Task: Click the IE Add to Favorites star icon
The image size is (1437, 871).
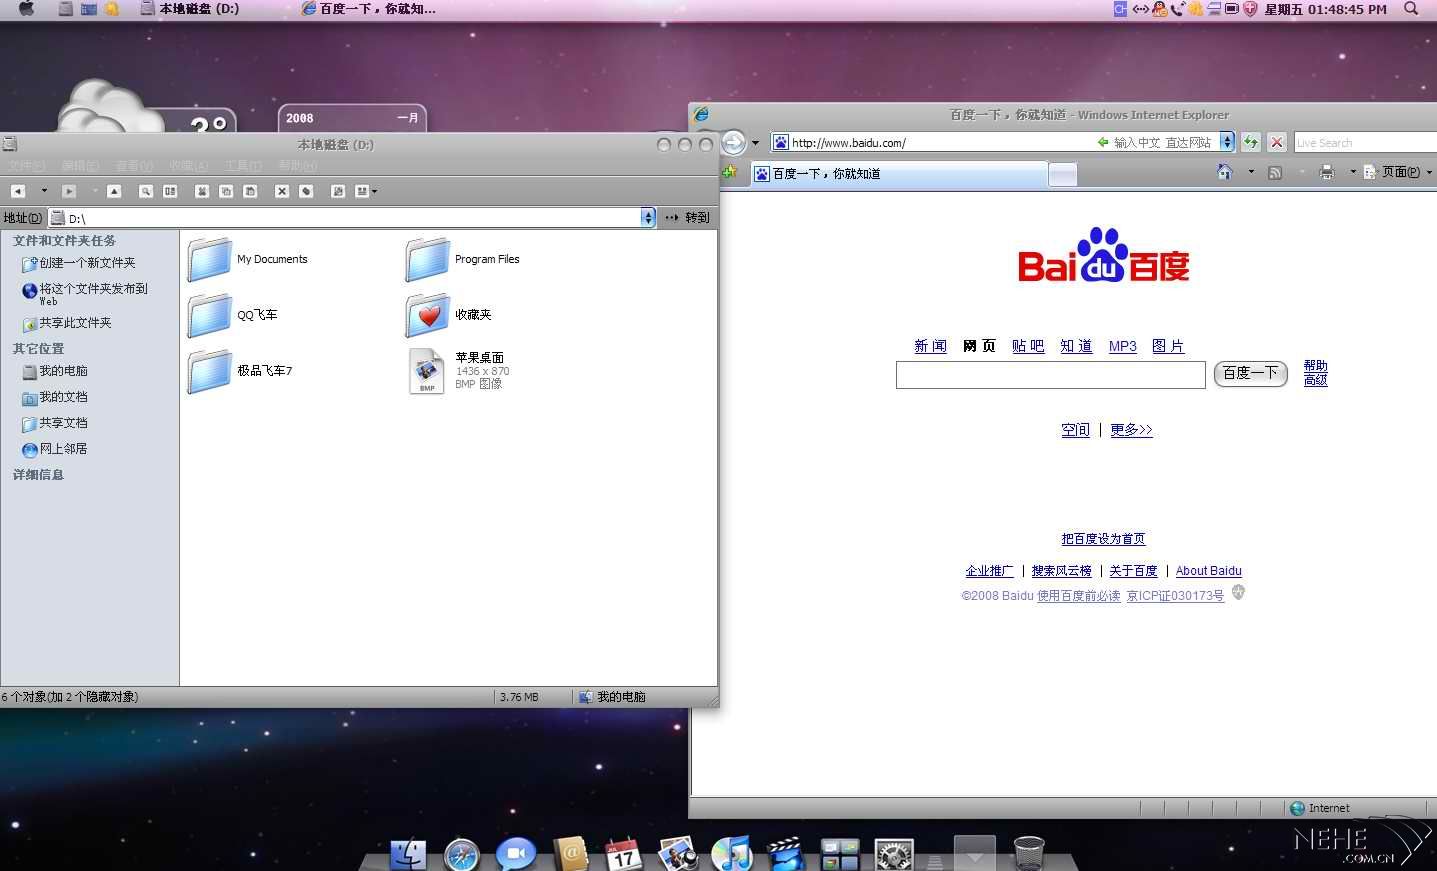Action: coord(730,173)
